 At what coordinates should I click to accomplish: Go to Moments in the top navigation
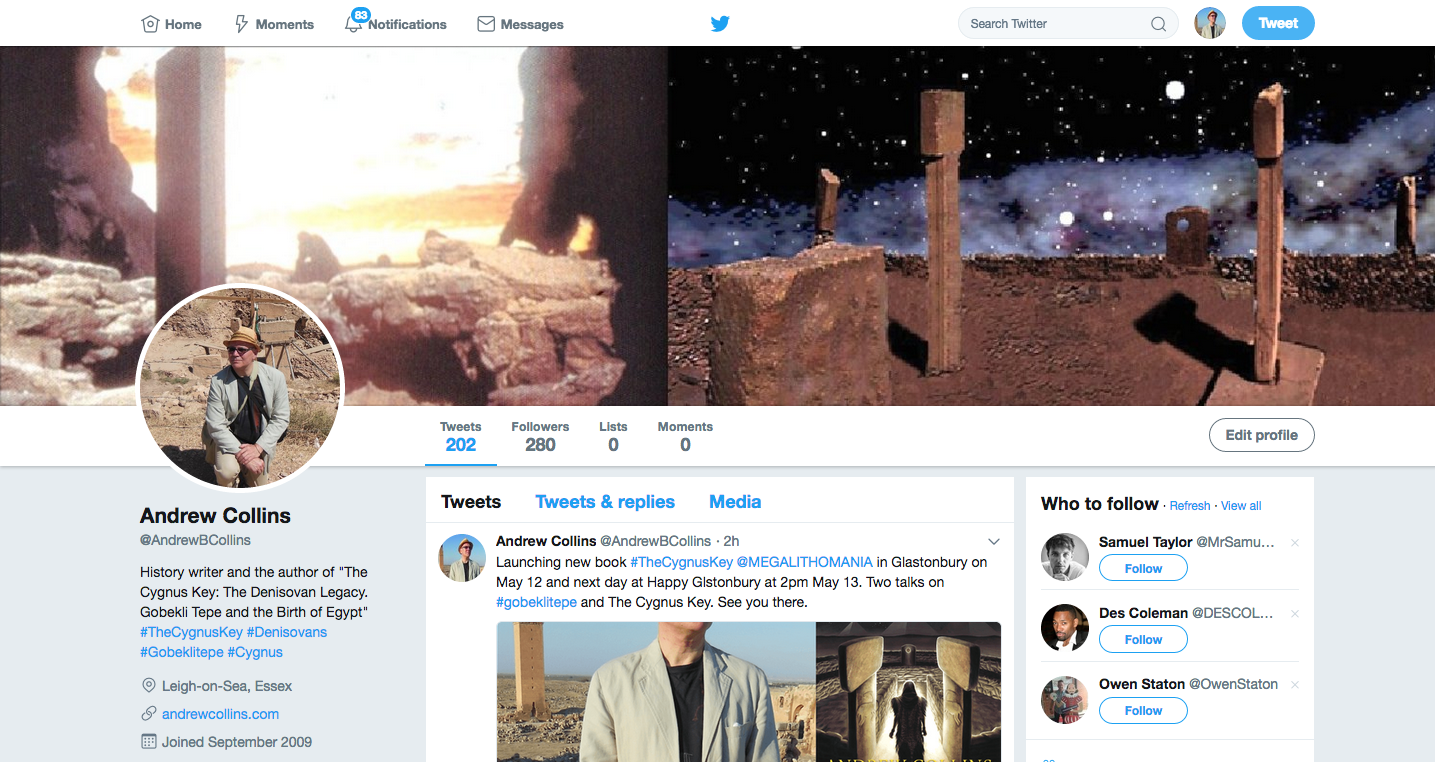click(274, 24)
